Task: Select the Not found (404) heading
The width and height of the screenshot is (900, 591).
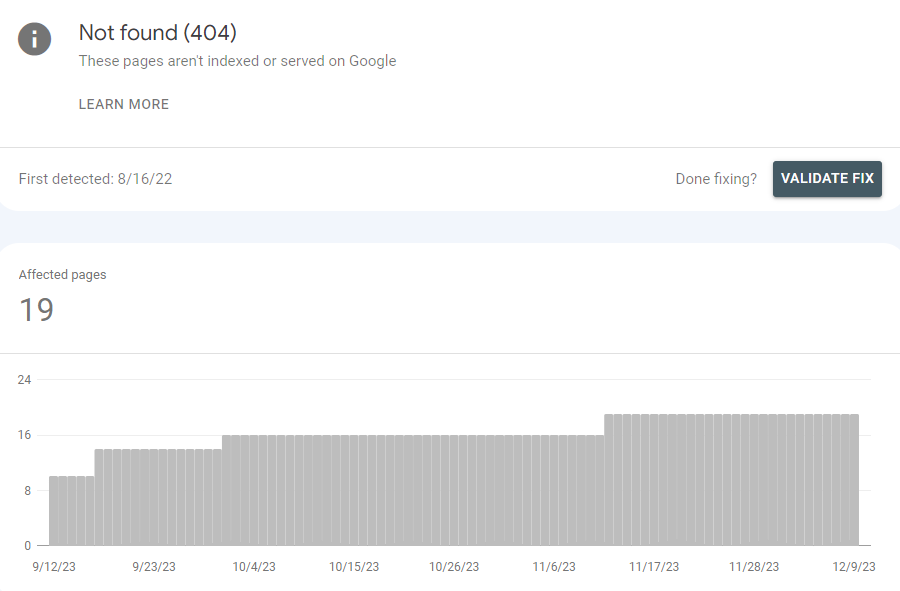Action: click(x=157, y=33)
